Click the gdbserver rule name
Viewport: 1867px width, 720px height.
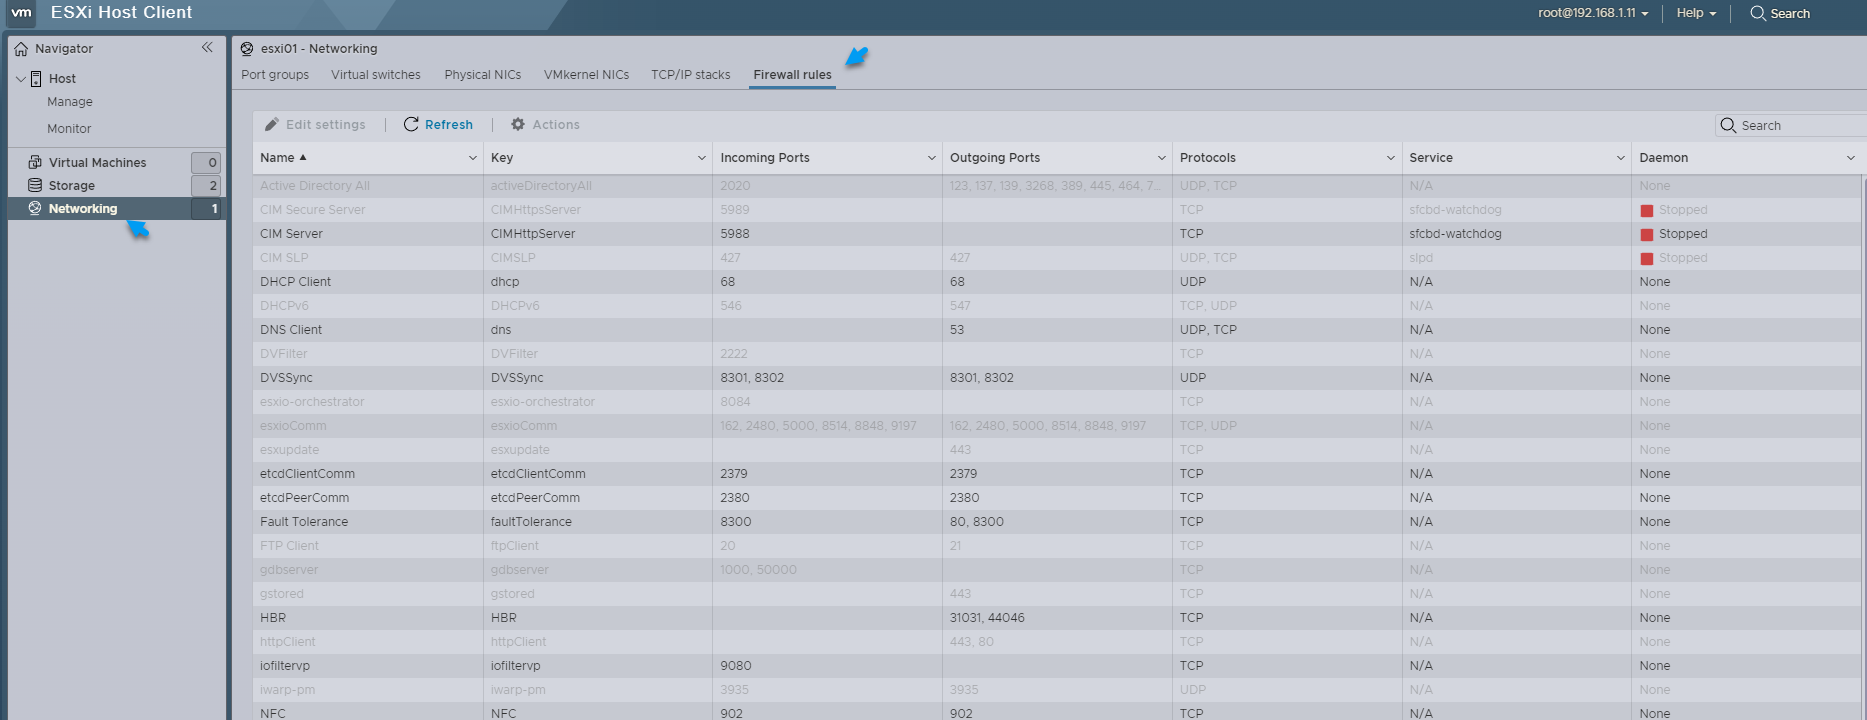click(289, 570)
